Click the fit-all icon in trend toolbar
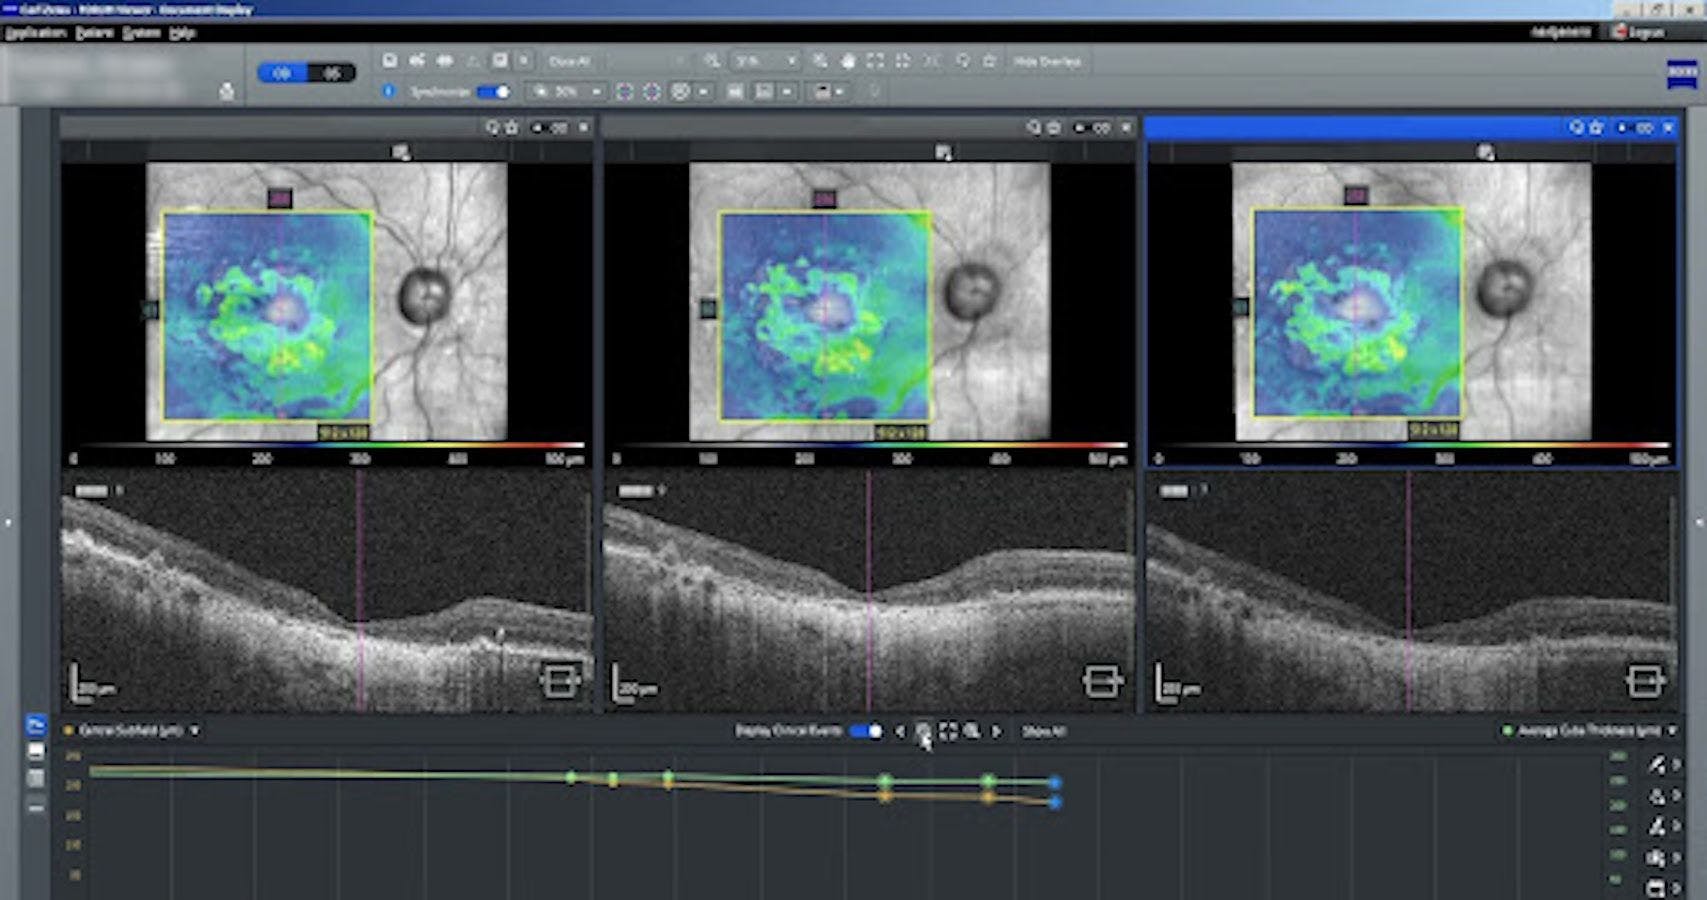The height and width of the screenshot is (900, 1707). click(948, 731)
